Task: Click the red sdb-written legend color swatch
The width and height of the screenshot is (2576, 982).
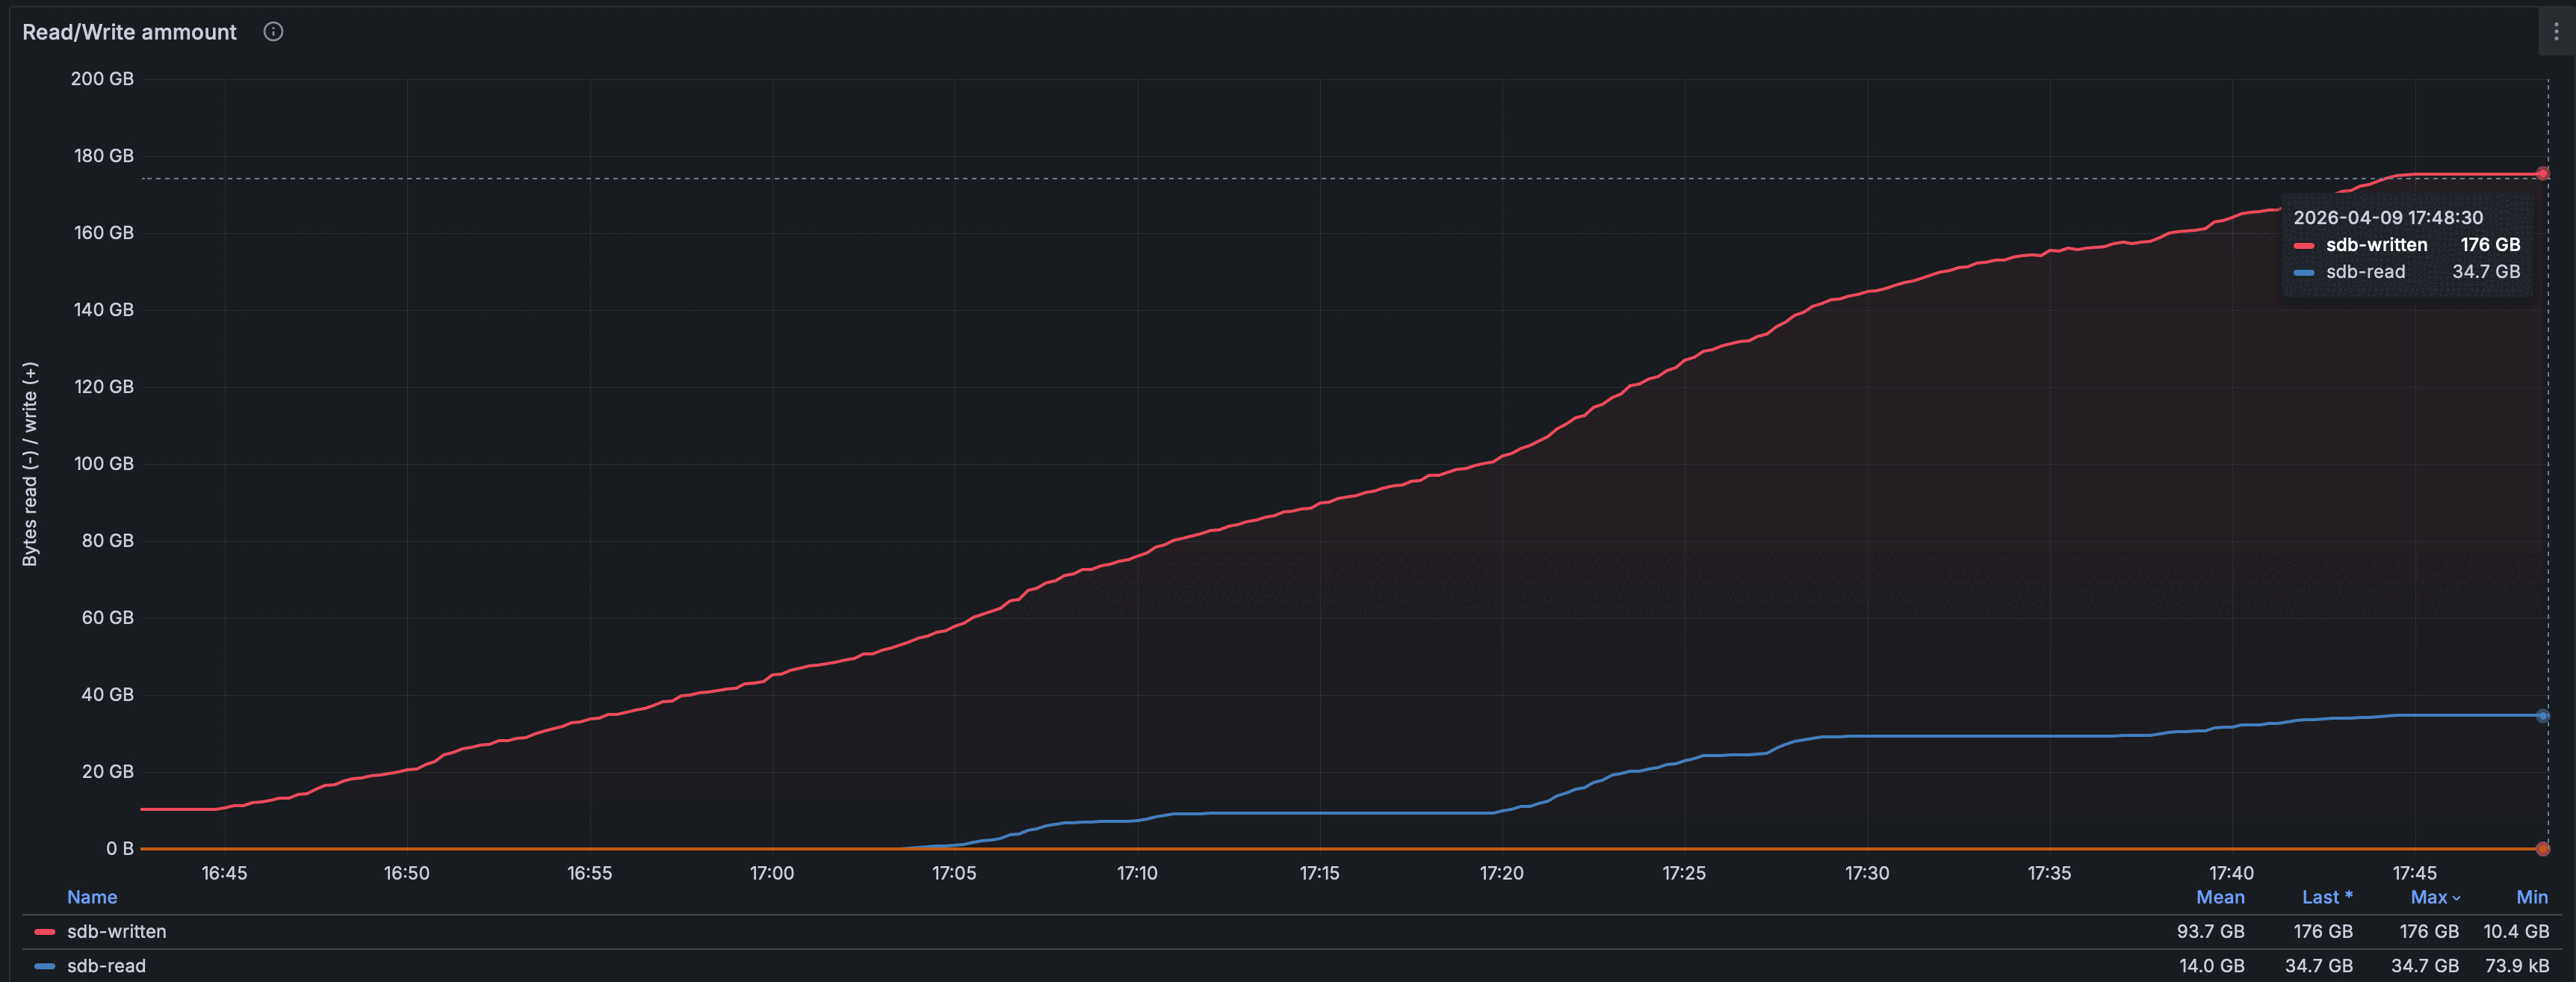Action: click(44, 932)
